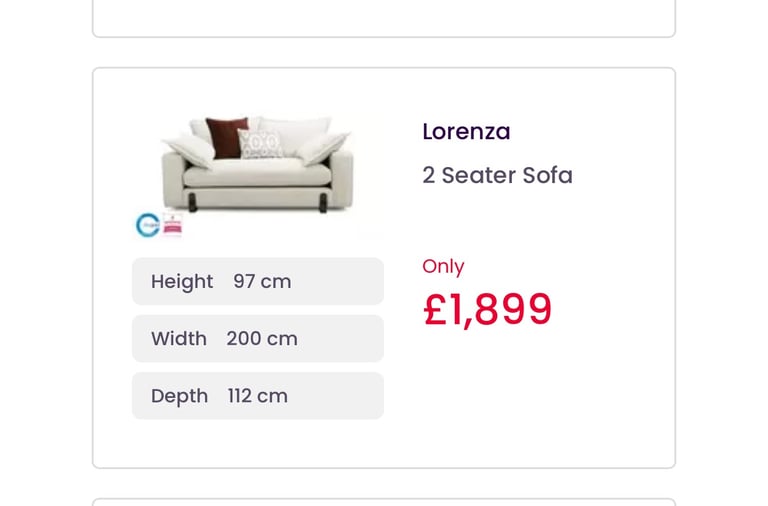Click the dark red cushion on the sofa
This screenshot has height=506, width=768.
pyautogui.click(x=226, y=138)
